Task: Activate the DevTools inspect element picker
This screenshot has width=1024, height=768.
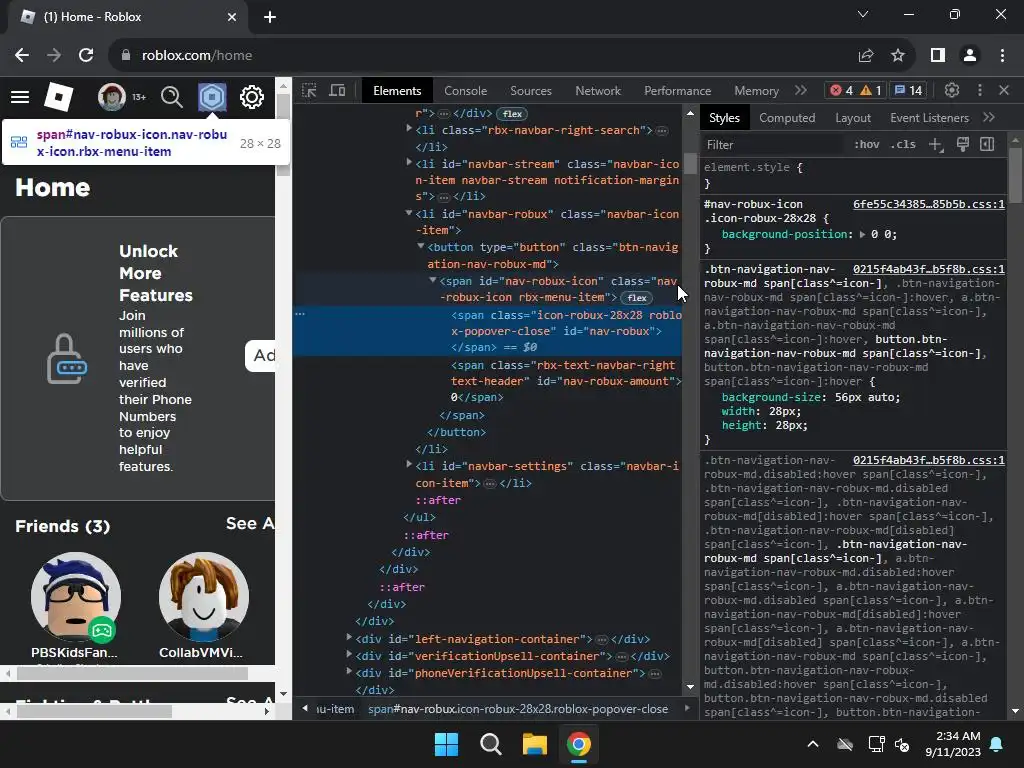Action: (x=310, y=91)
